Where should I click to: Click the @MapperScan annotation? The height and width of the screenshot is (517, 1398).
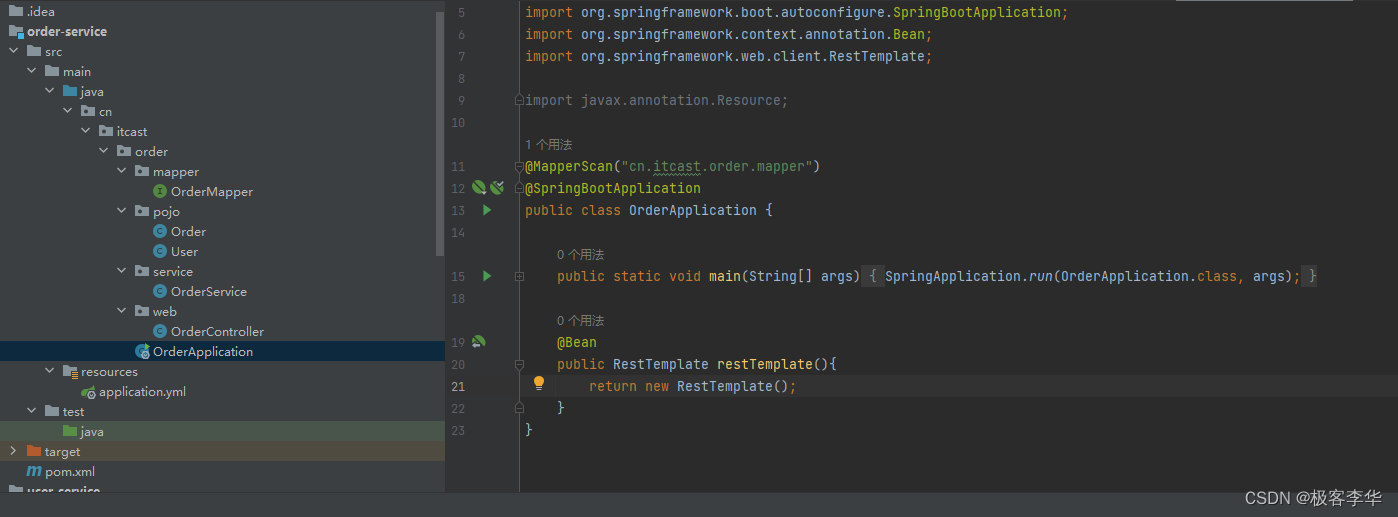tap(569, 166)
